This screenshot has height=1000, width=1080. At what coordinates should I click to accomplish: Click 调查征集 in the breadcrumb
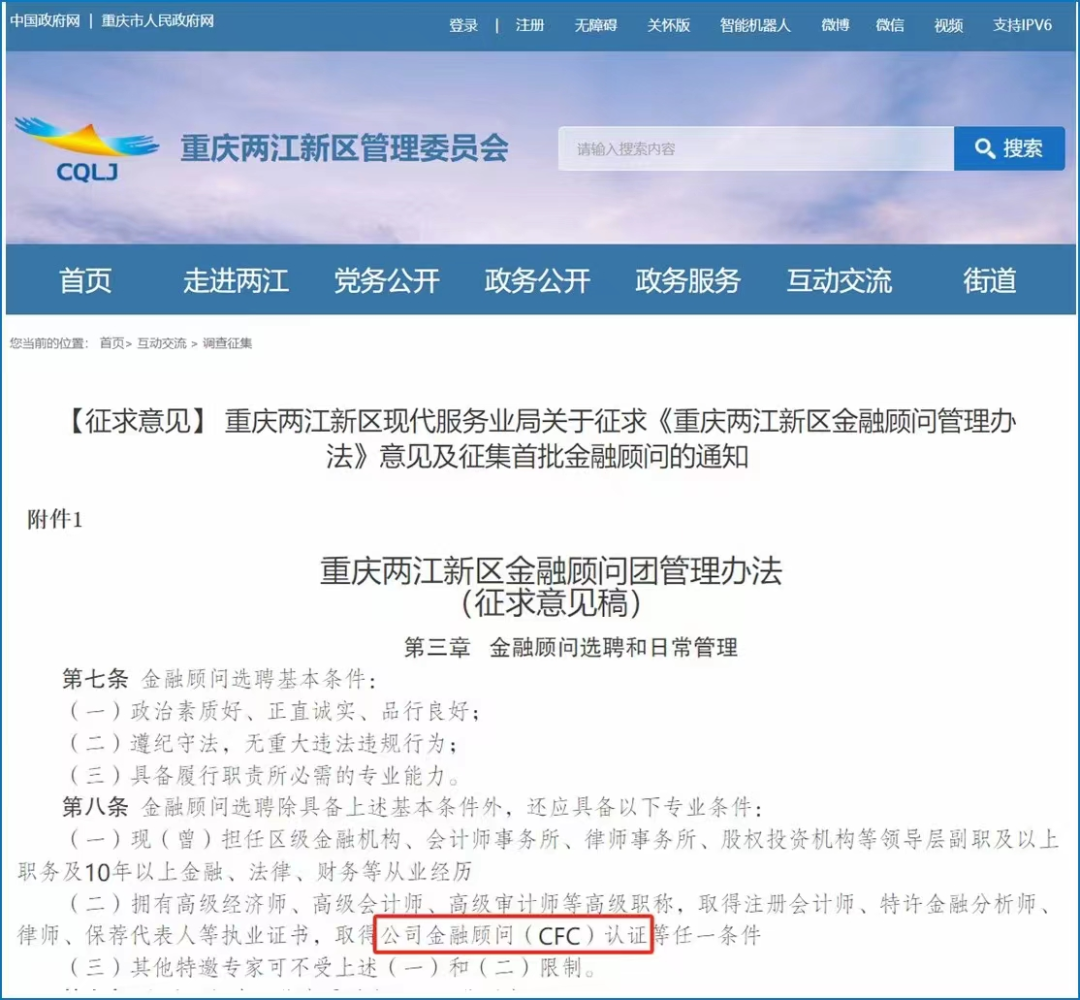click(227, 343)
